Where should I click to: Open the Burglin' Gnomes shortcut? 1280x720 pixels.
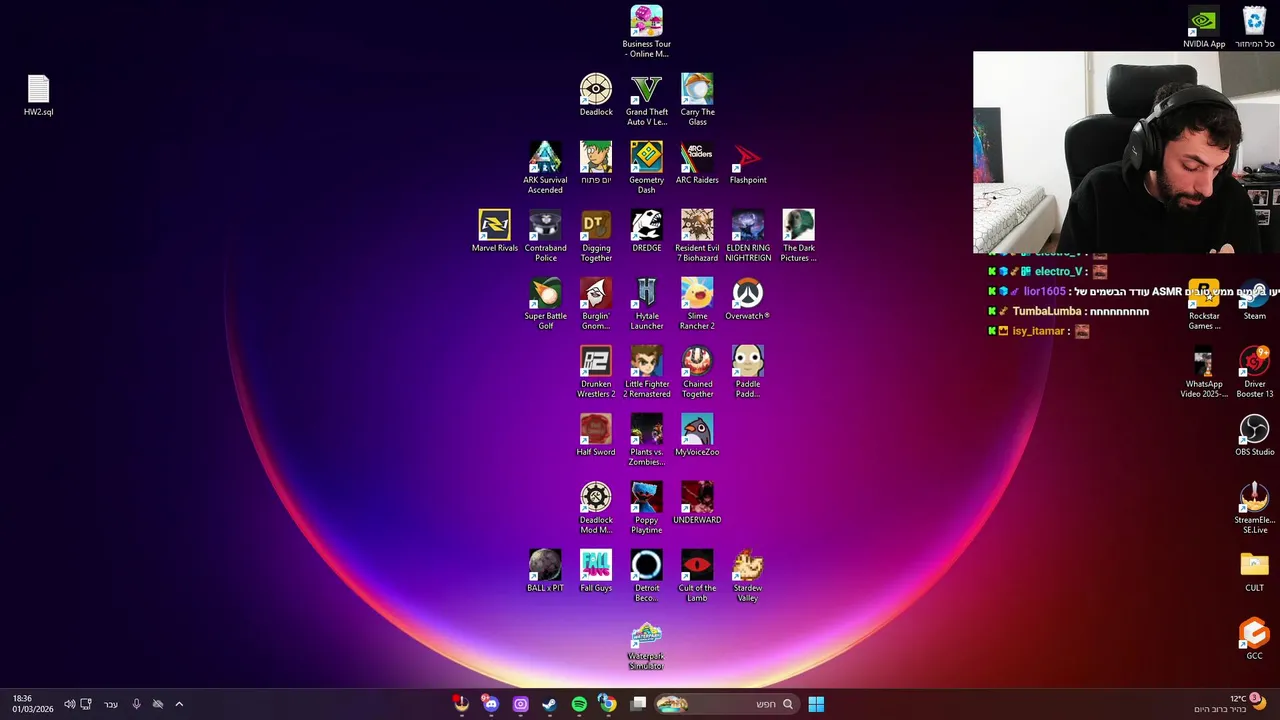point(596,304)
